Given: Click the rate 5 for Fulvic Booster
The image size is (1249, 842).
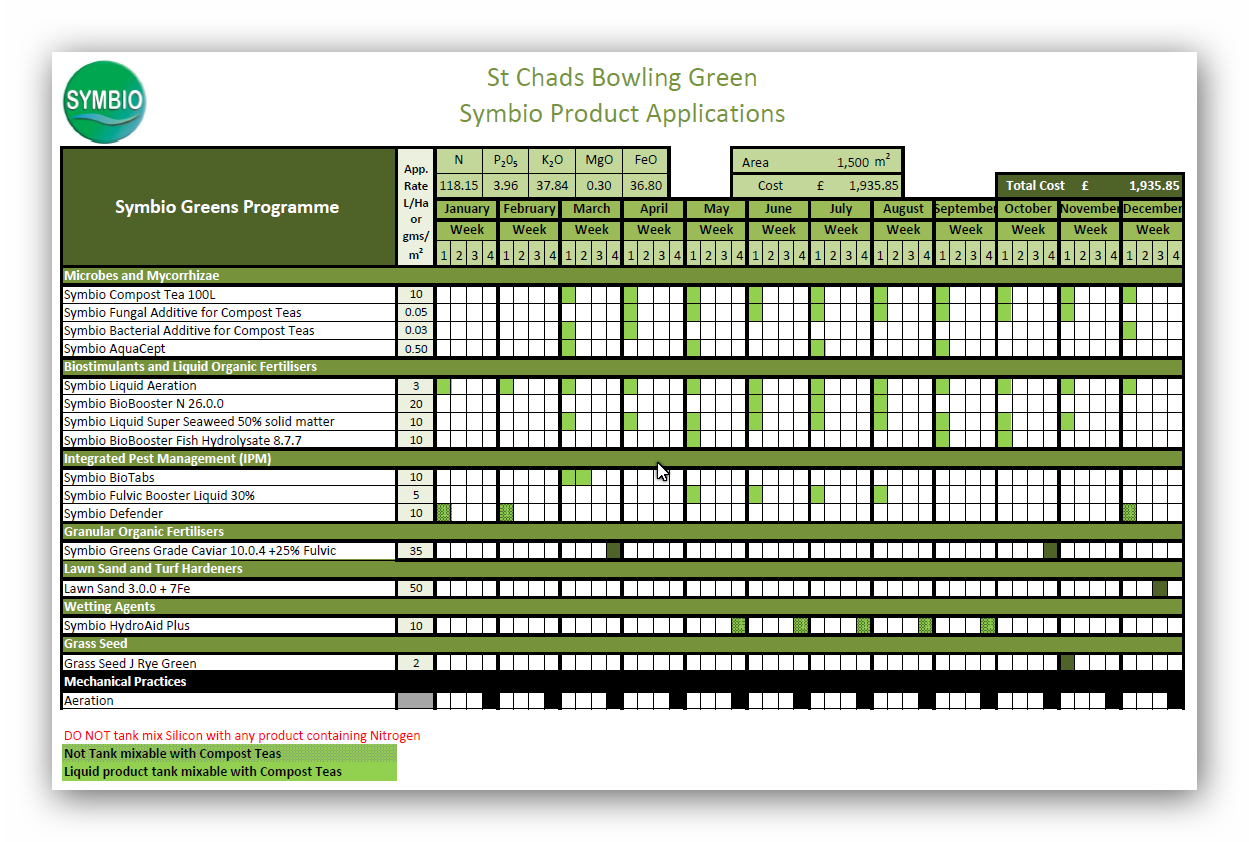Looking at the screenshot, I should [x=416, y=496].
